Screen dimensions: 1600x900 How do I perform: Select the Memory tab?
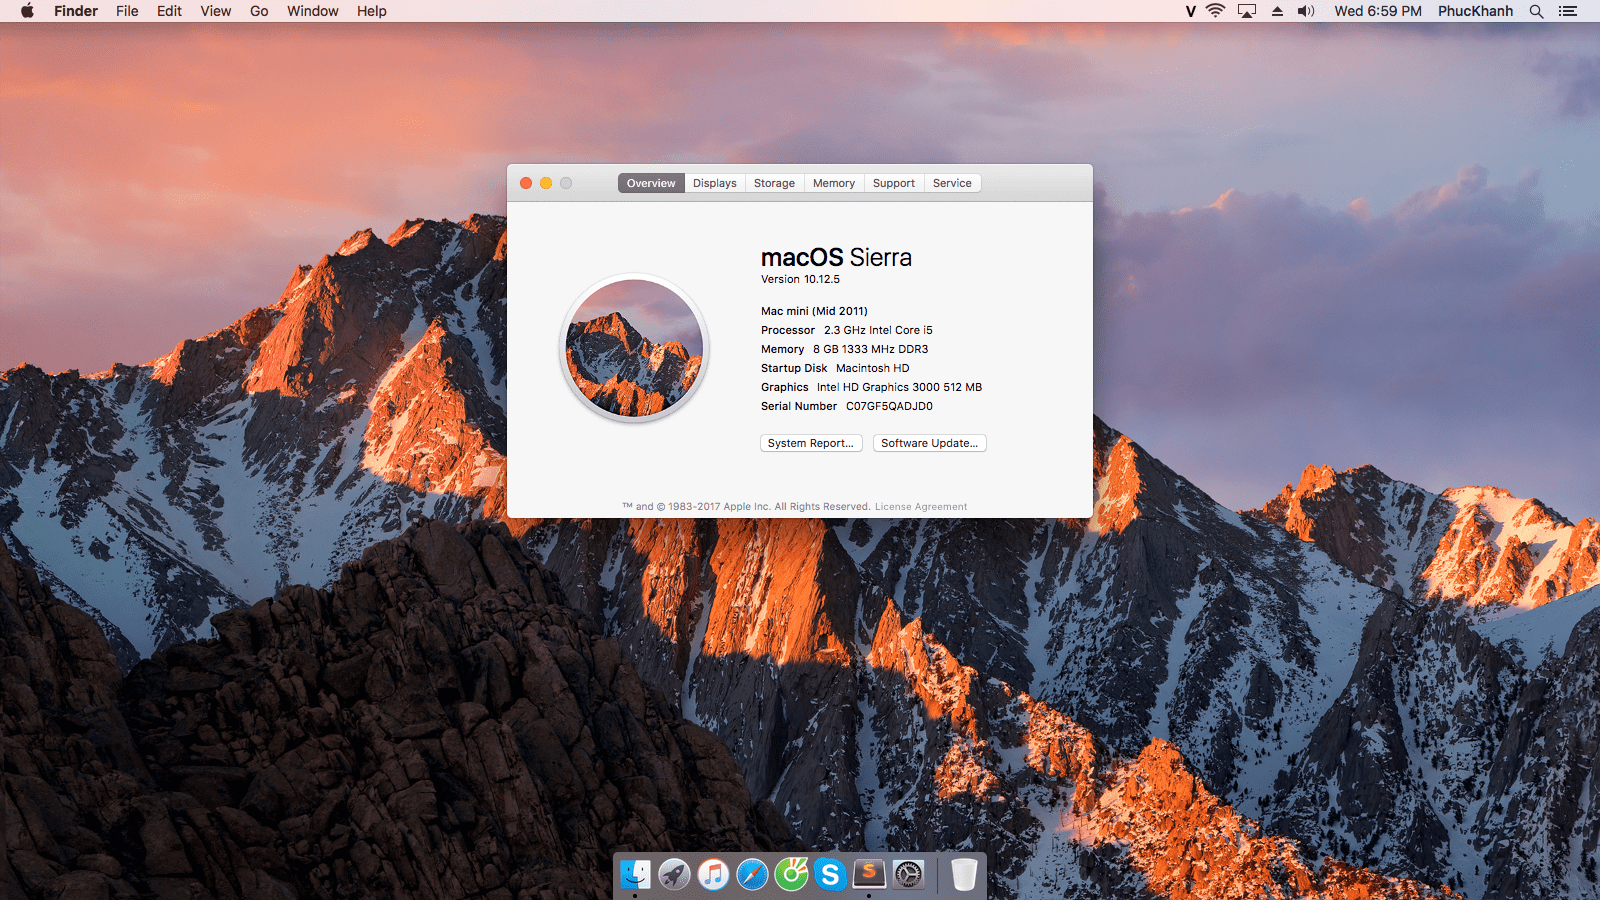833,183
